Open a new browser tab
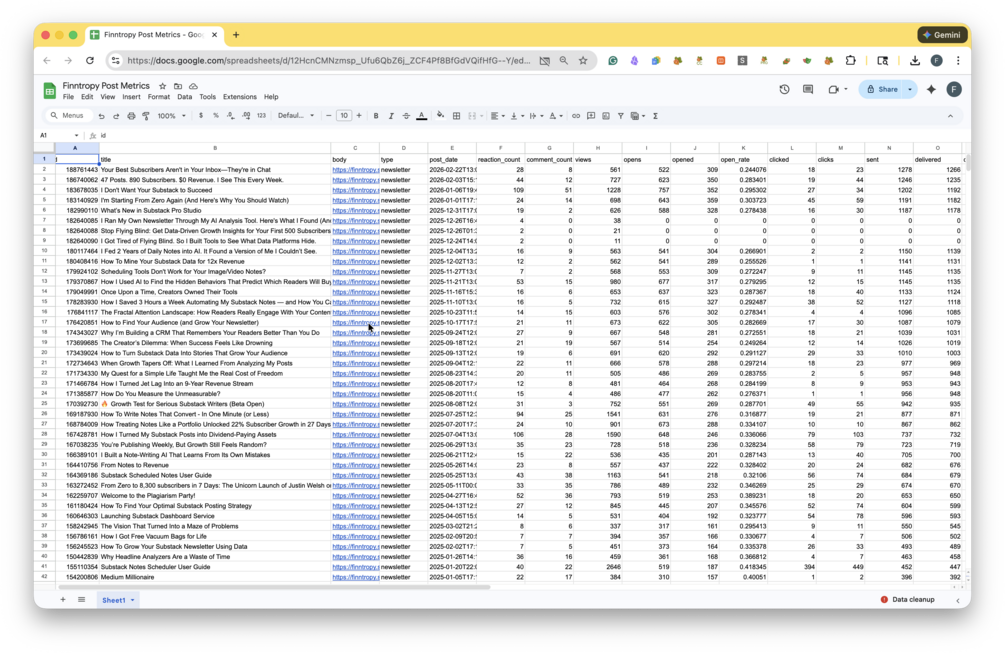The height and width of the screenshot is (653, 1005). [x=236, y=35]
